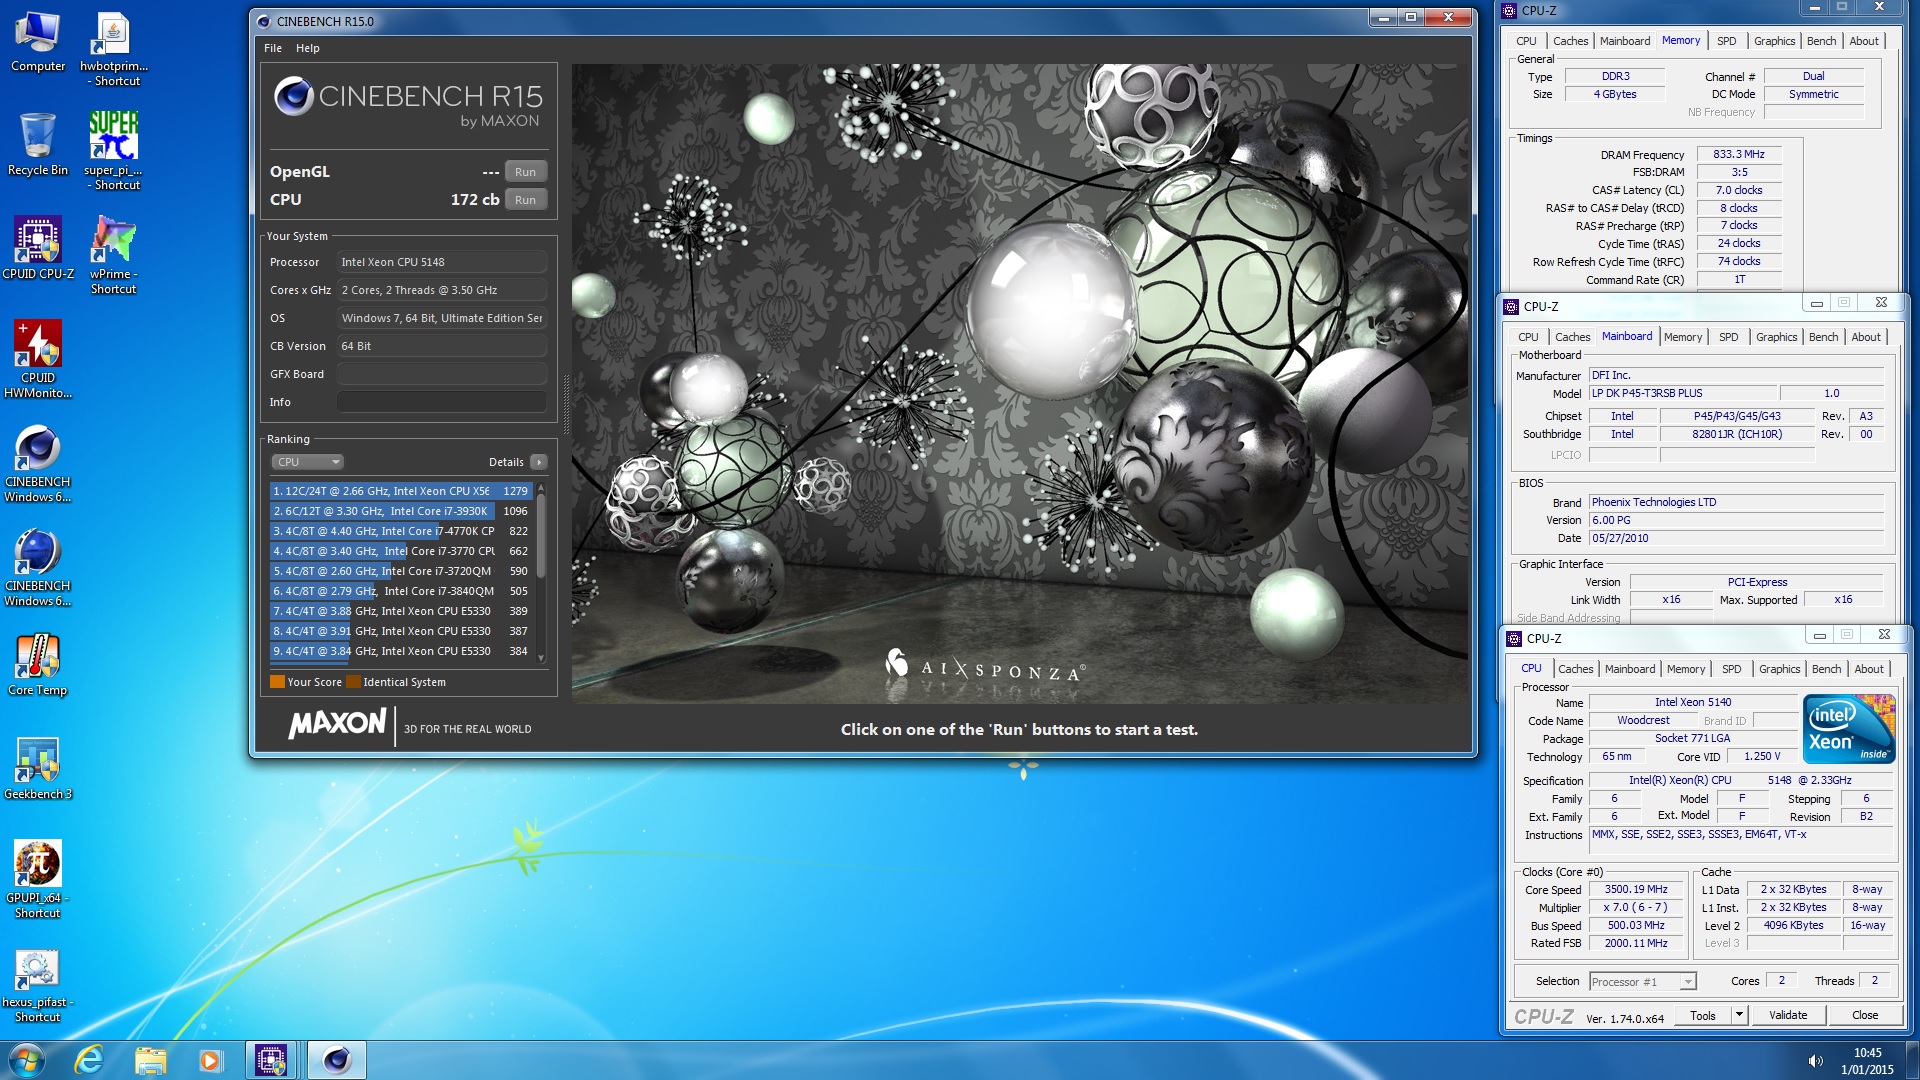The width and height of the screenshot is (1920, 1080).
Task: Launch Internet Explorer from the taskbar
Action: (90, 1060)
